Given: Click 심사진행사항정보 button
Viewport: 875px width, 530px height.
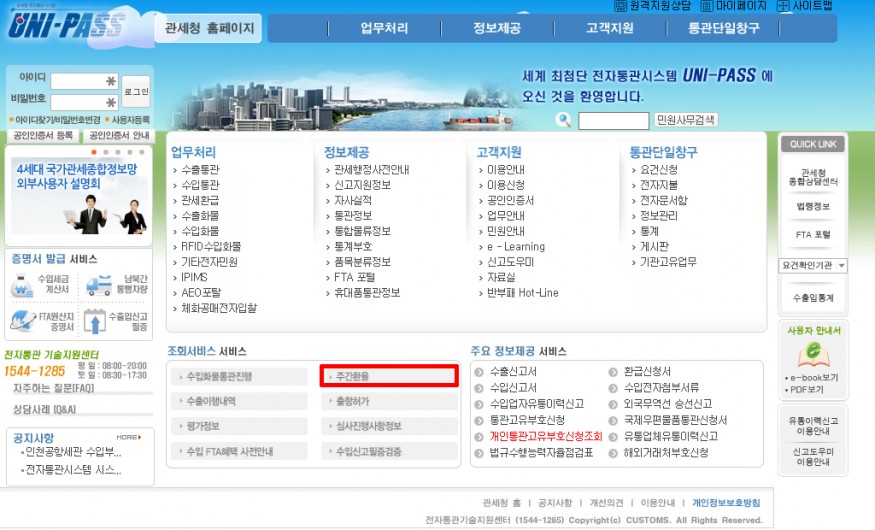Looking at the screenshot, I should tap(390, 426).
